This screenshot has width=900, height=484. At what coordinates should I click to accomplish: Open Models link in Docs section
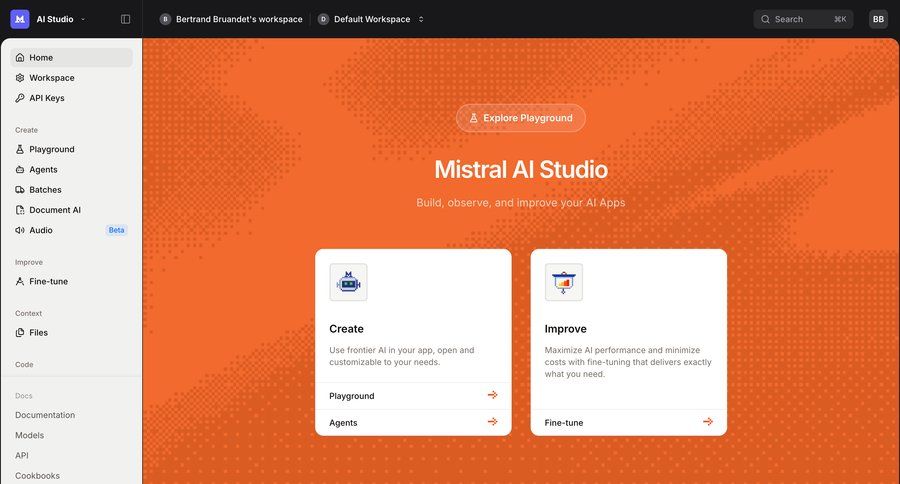click(x=29, y=435)
